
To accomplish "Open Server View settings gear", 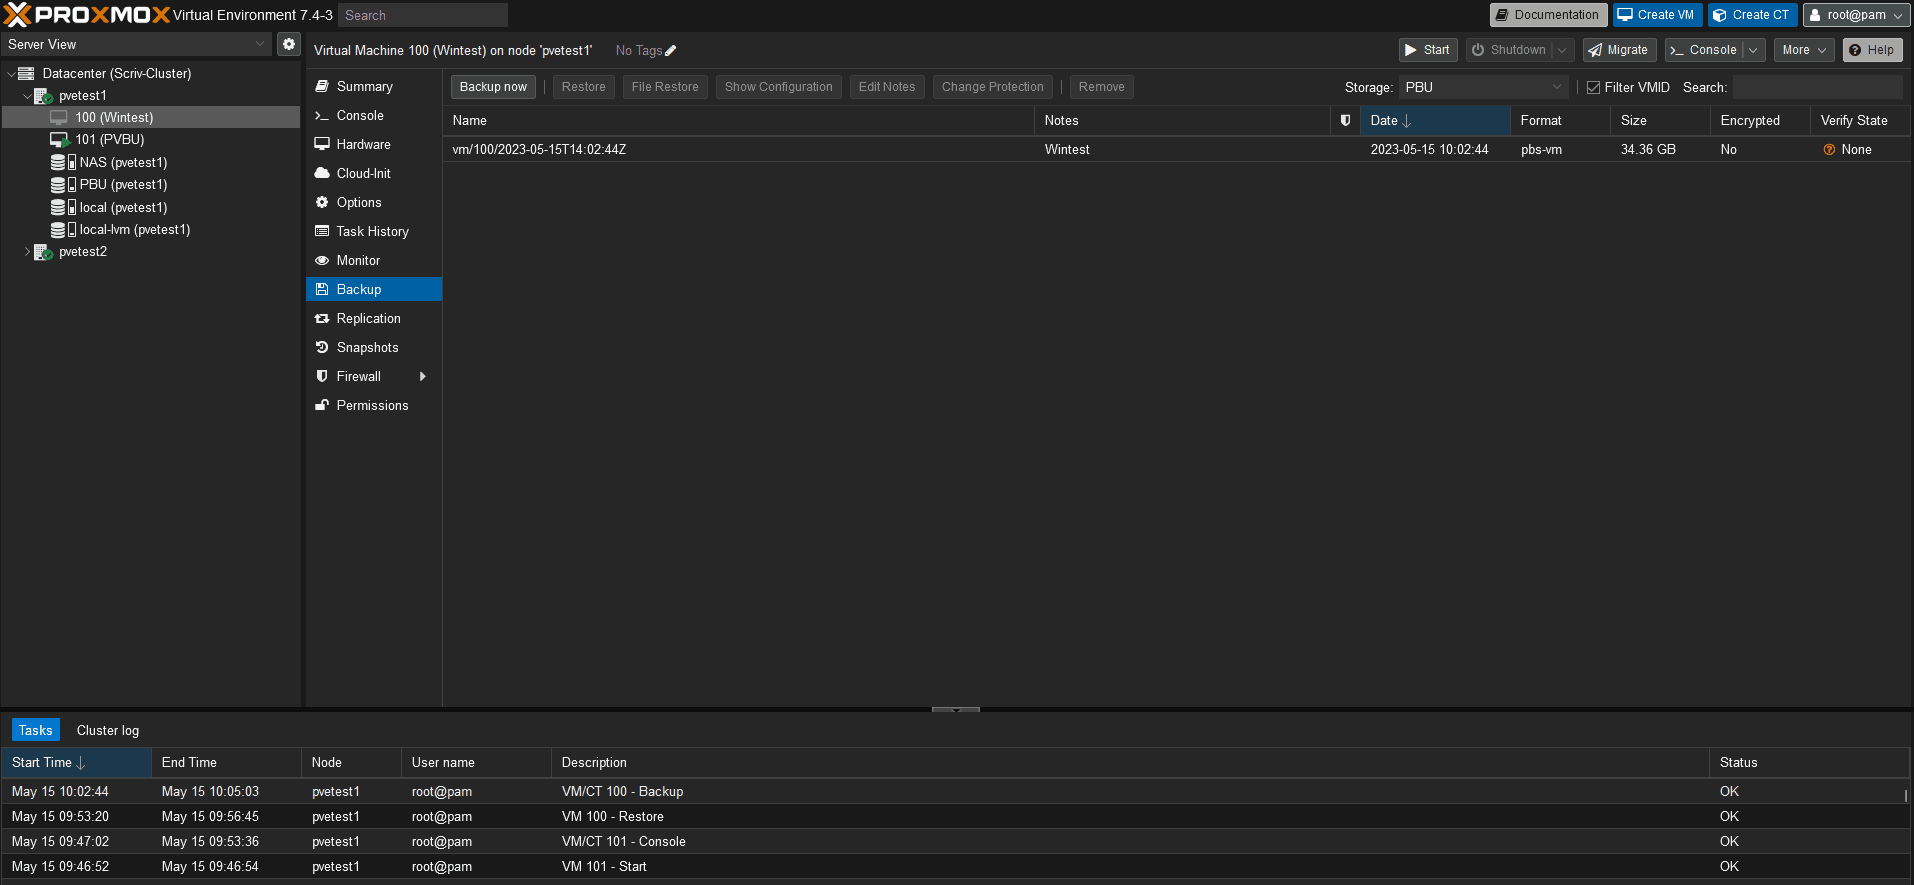I will [x=289, y=44].
